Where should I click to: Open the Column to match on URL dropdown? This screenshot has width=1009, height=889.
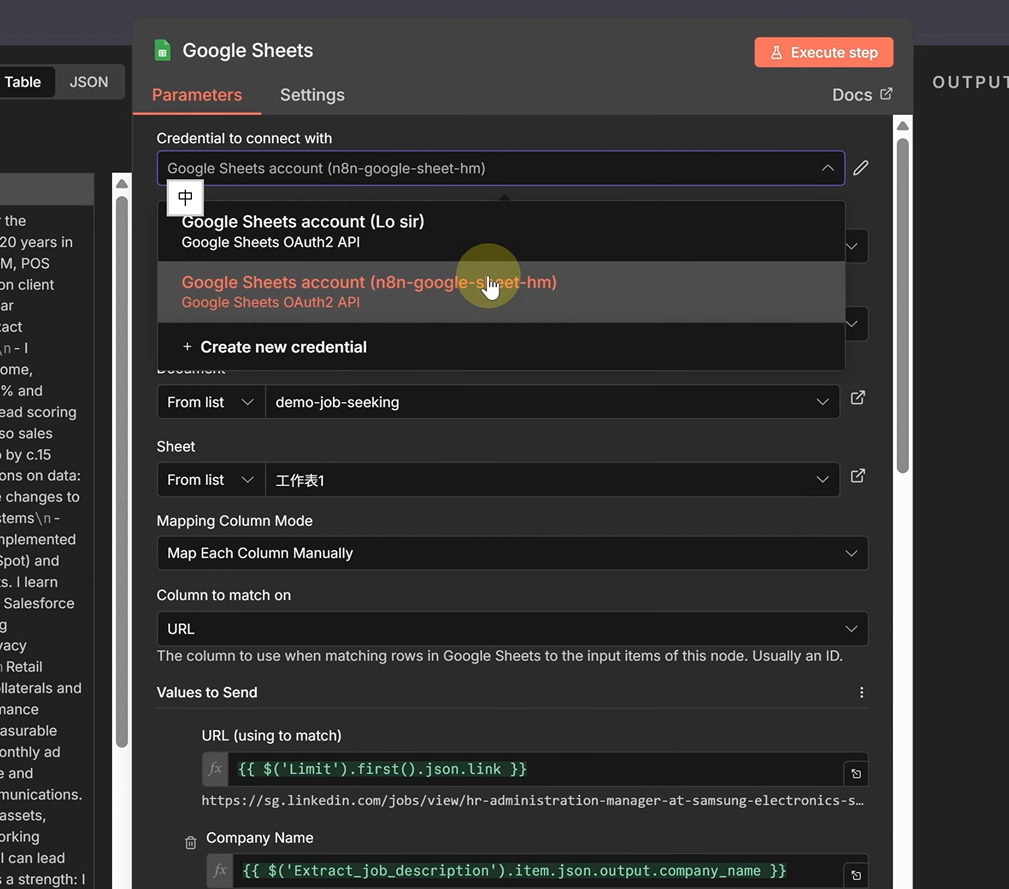[512, 629]
